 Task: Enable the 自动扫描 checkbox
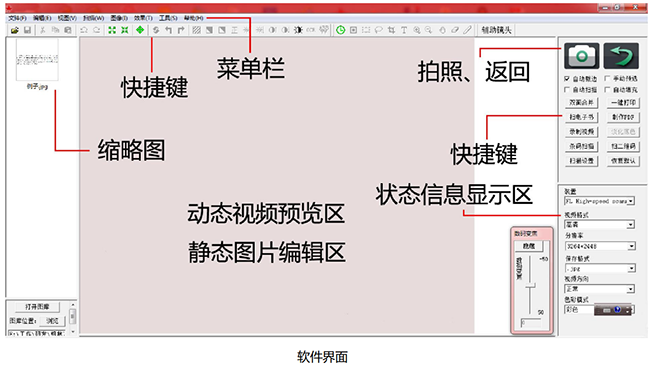567,90
